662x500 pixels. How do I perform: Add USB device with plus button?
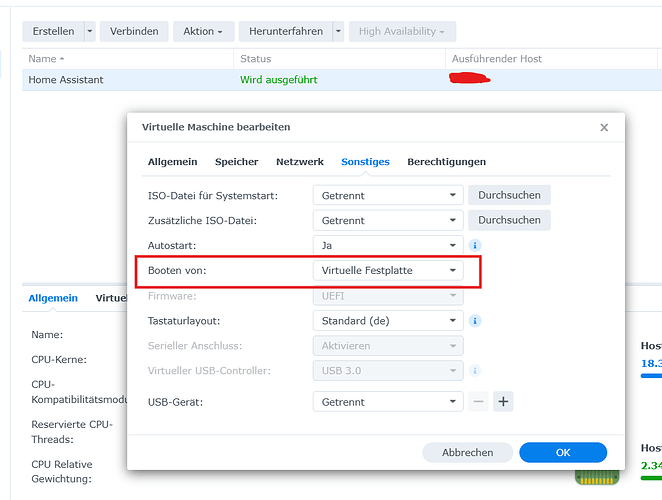click(503, 401)
